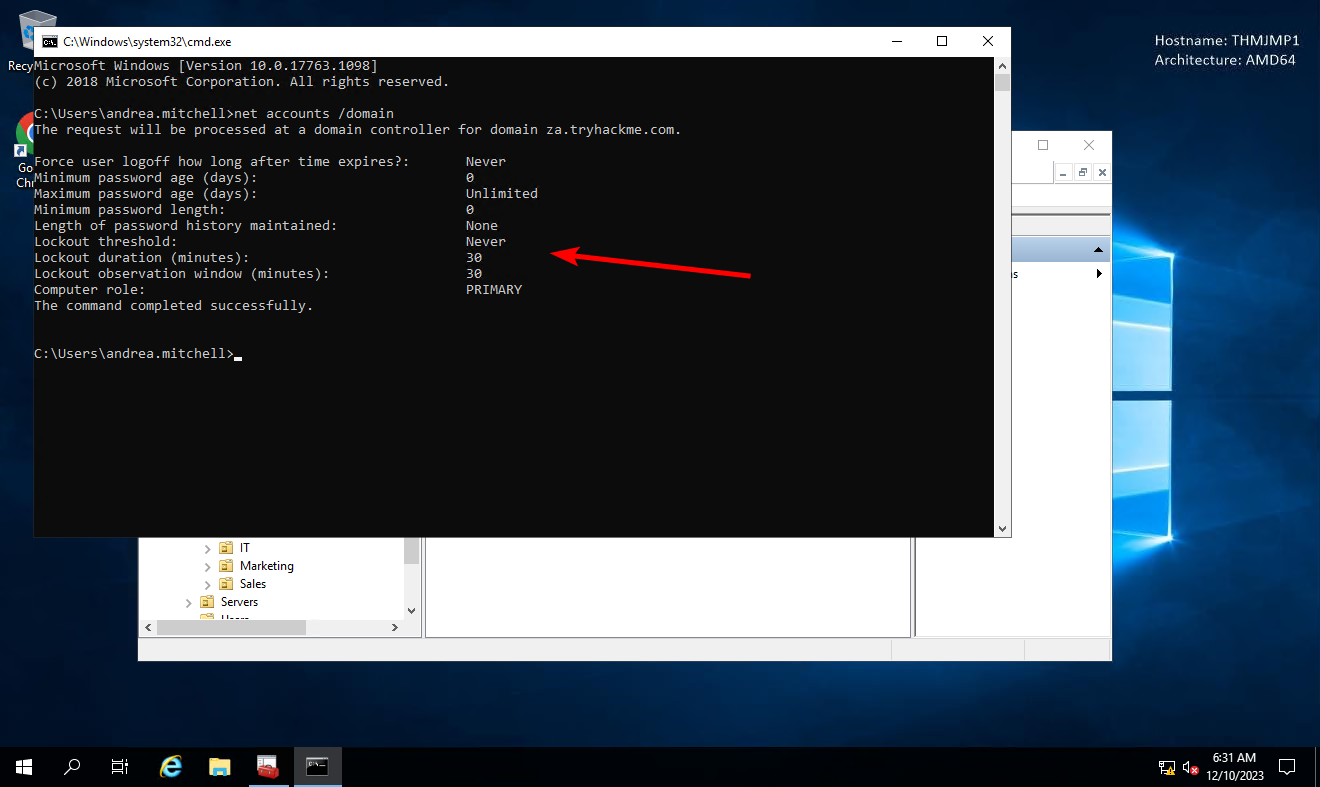Open taskbar Search magnifier
This screenshot has height=787, width=1320.
coord(72,767)
